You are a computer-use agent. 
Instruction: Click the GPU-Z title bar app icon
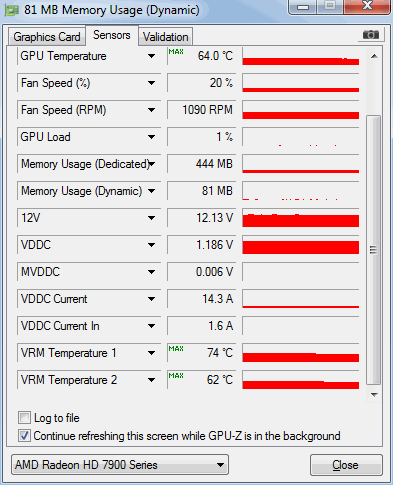coord(12,10)
